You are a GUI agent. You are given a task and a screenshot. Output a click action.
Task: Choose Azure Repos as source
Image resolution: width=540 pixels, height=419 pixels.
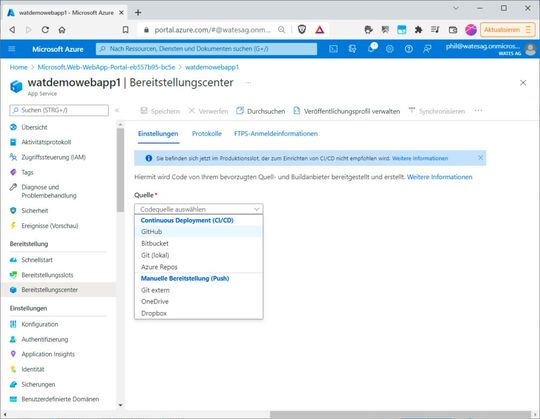(x=199, y=266)
